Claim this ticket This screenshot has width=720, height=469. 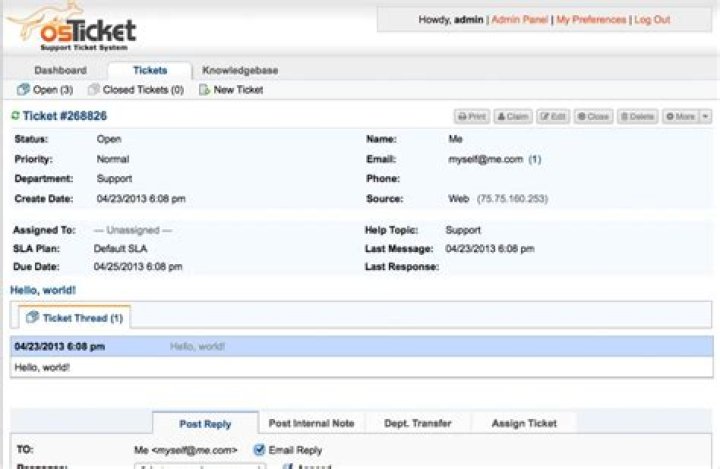(513, 116)
